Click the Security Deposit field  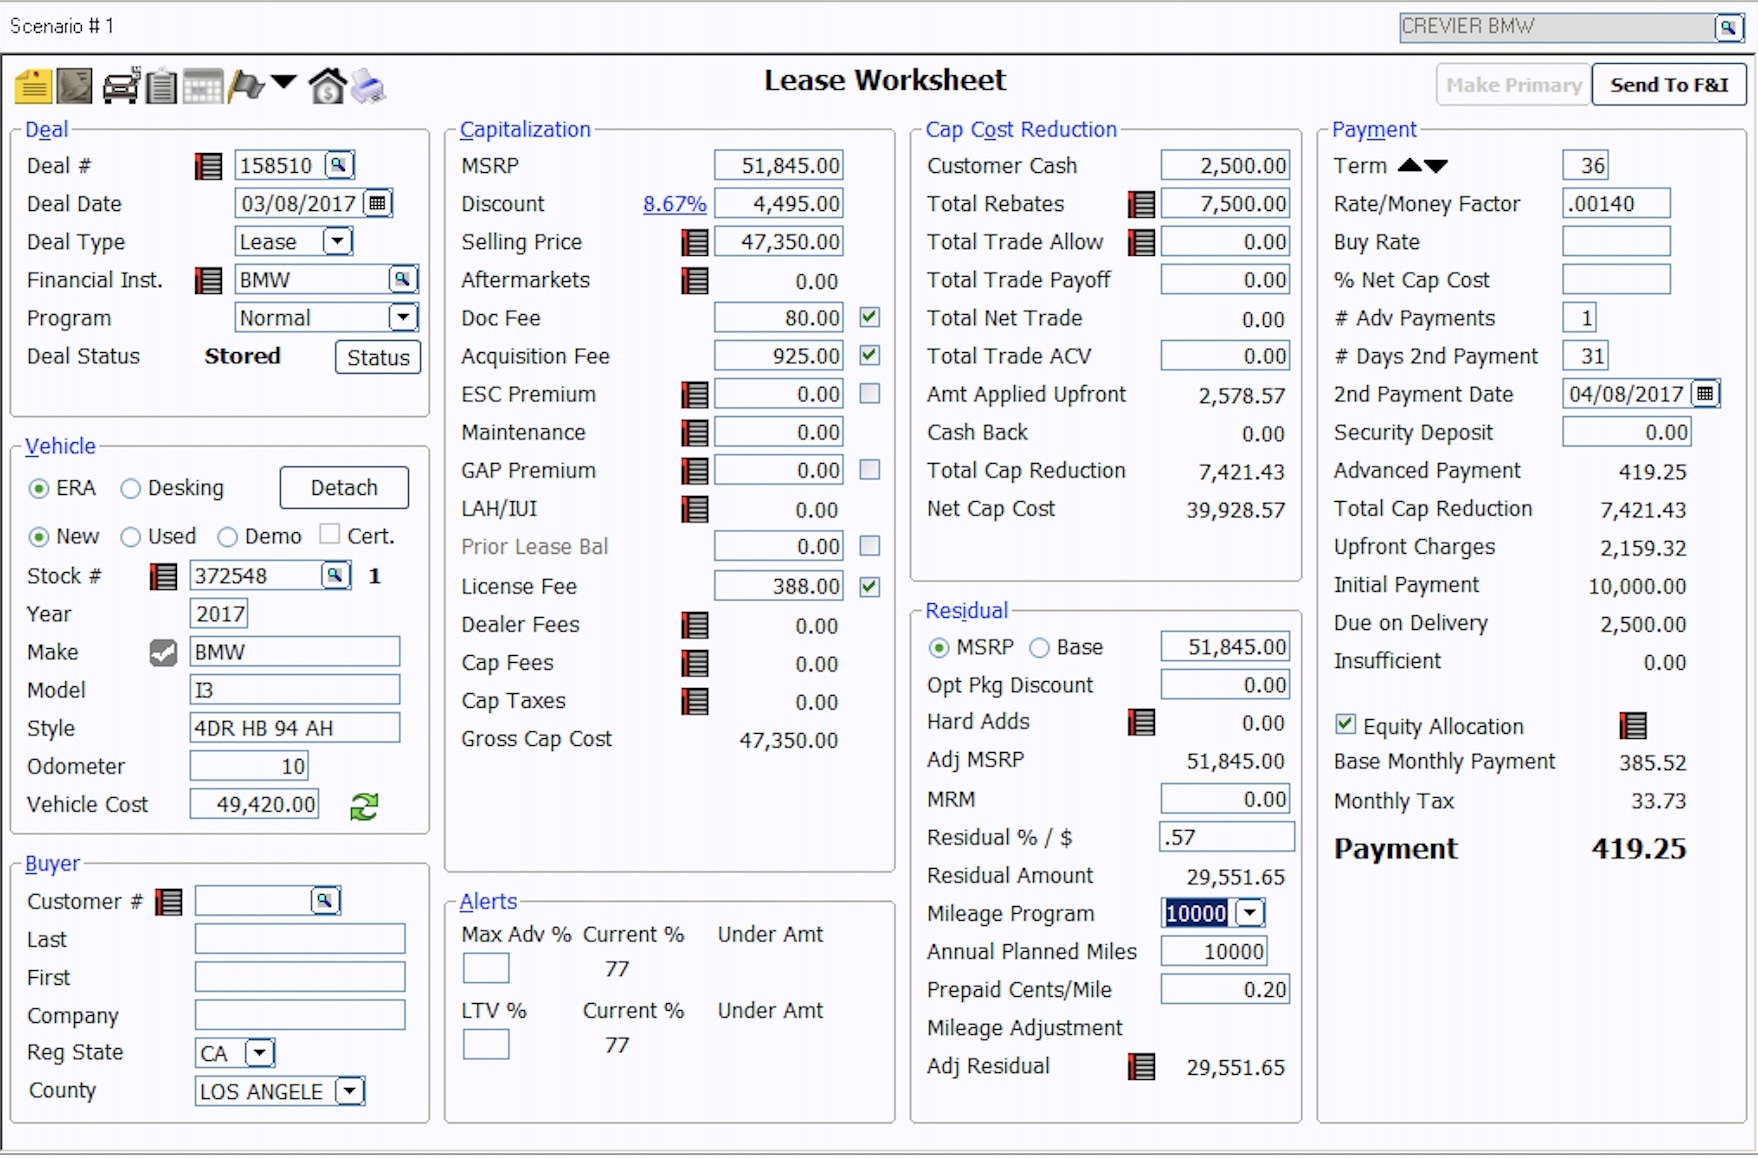1626,432
